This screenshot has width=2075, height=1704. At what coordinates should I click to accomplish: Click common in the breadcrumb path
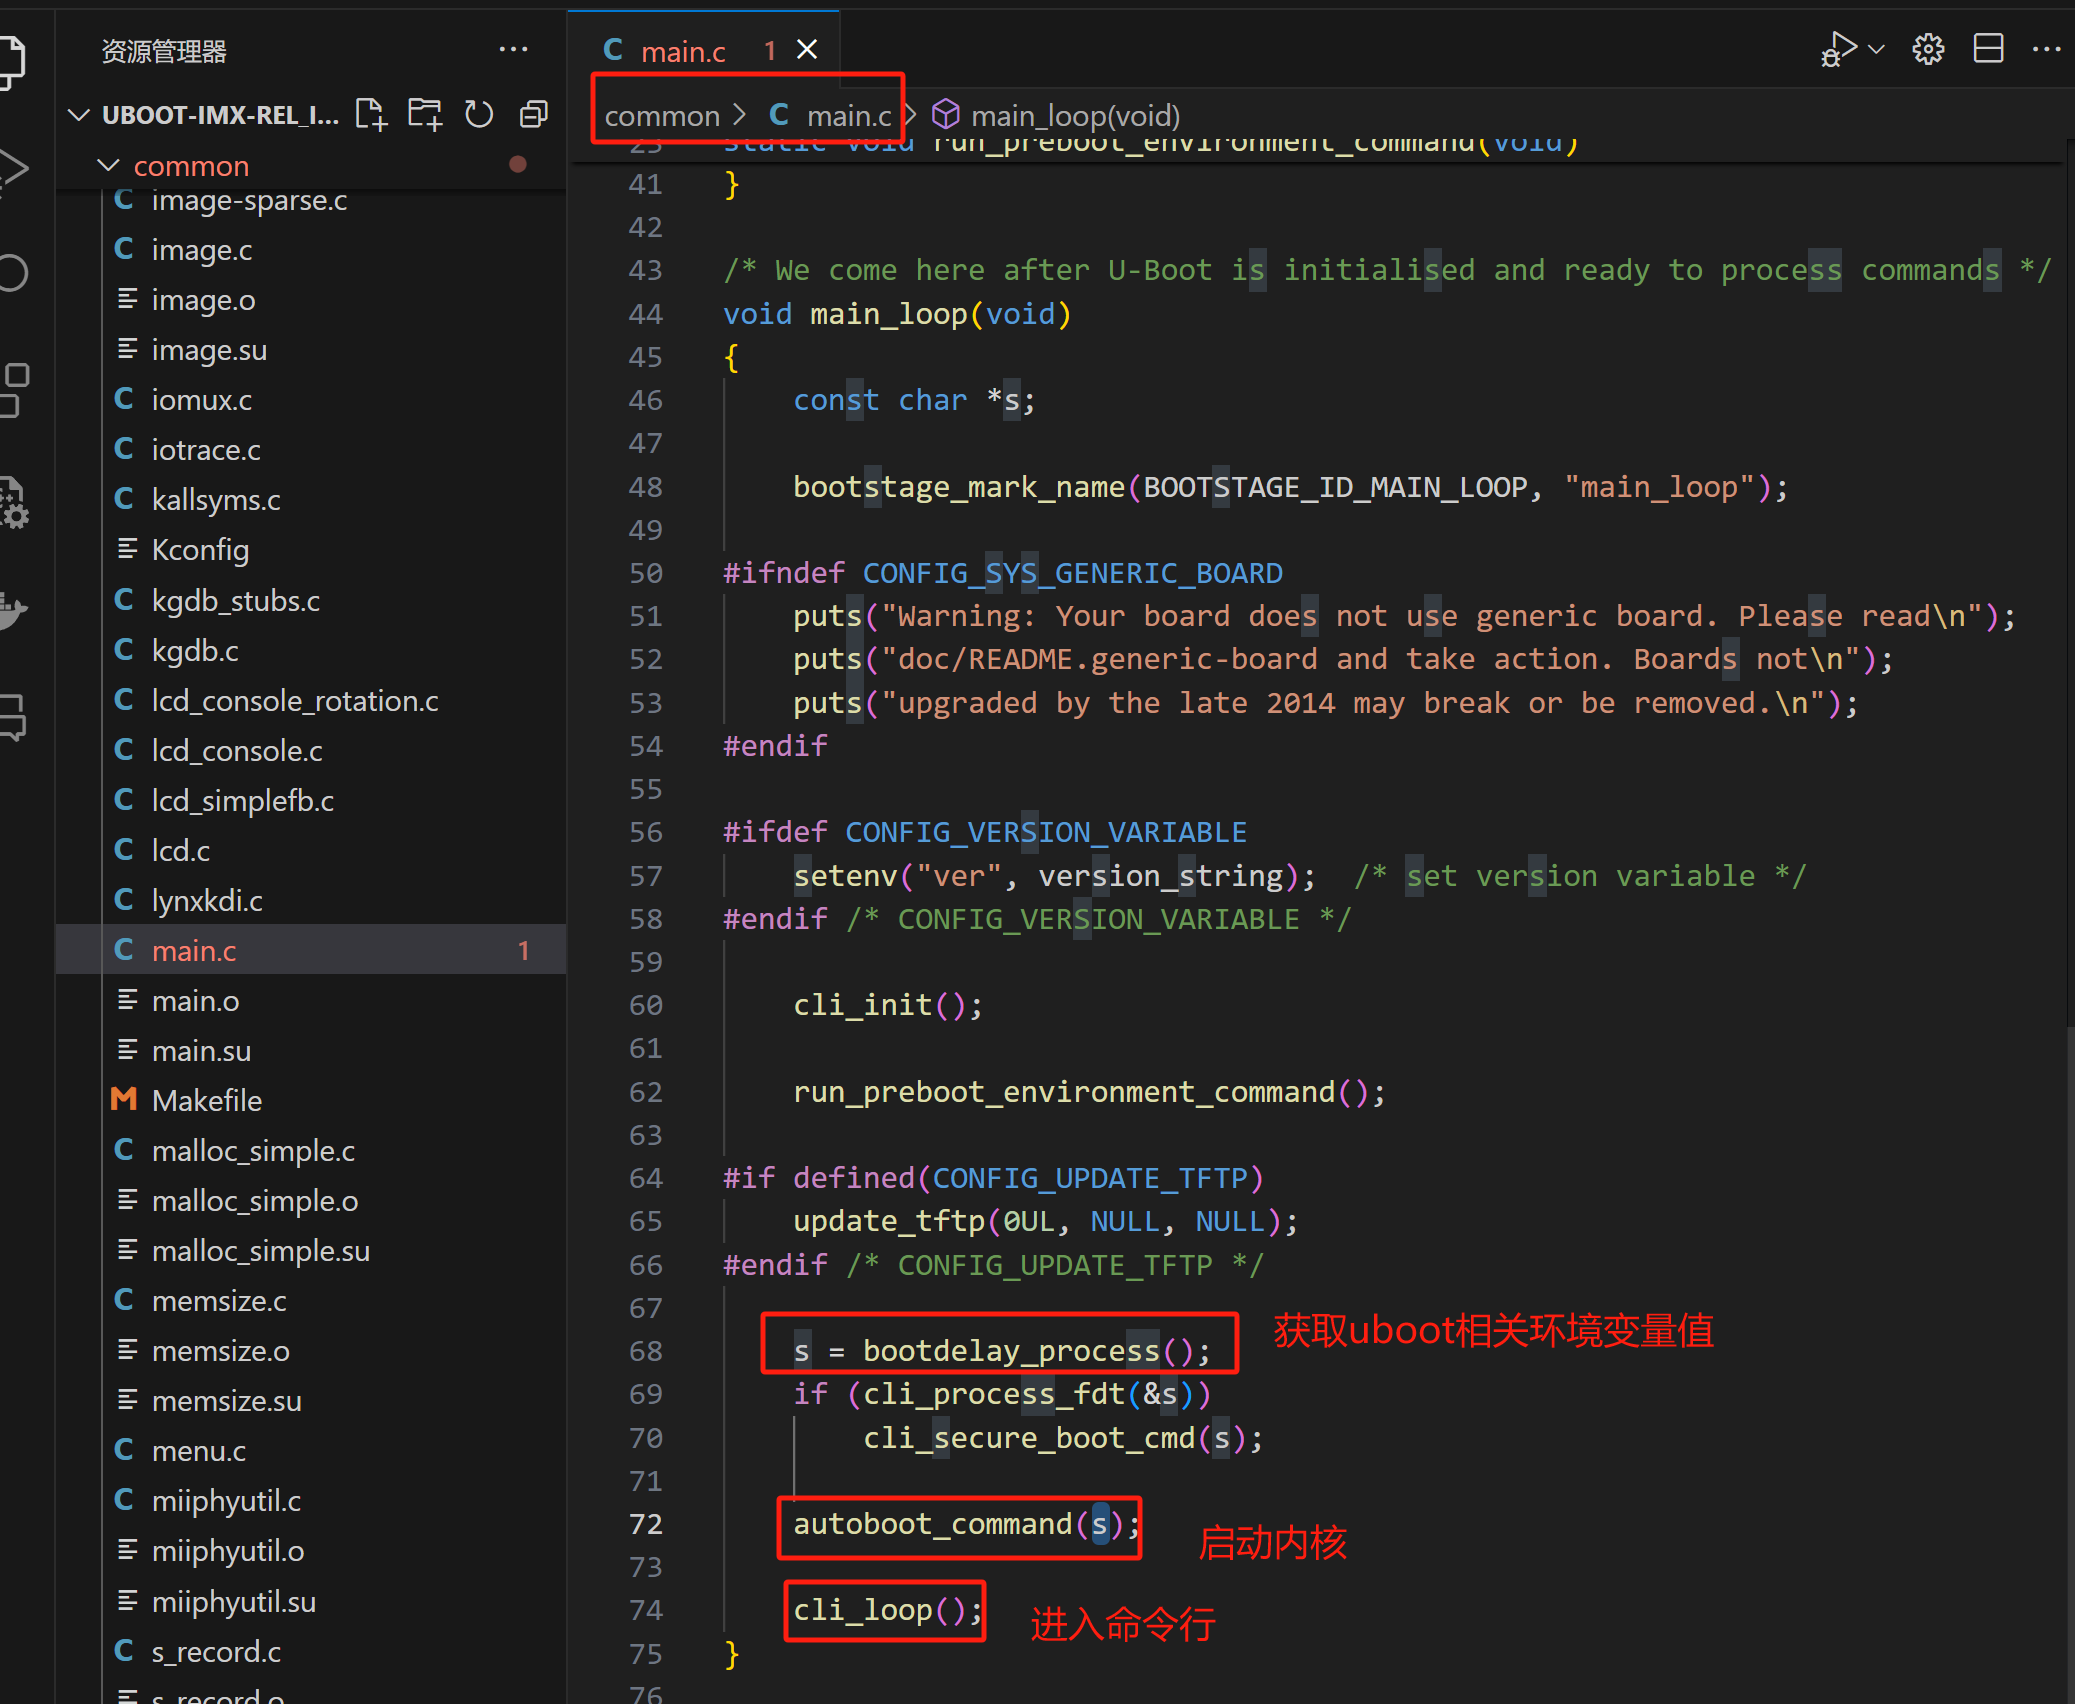click(x=662, y=116)
